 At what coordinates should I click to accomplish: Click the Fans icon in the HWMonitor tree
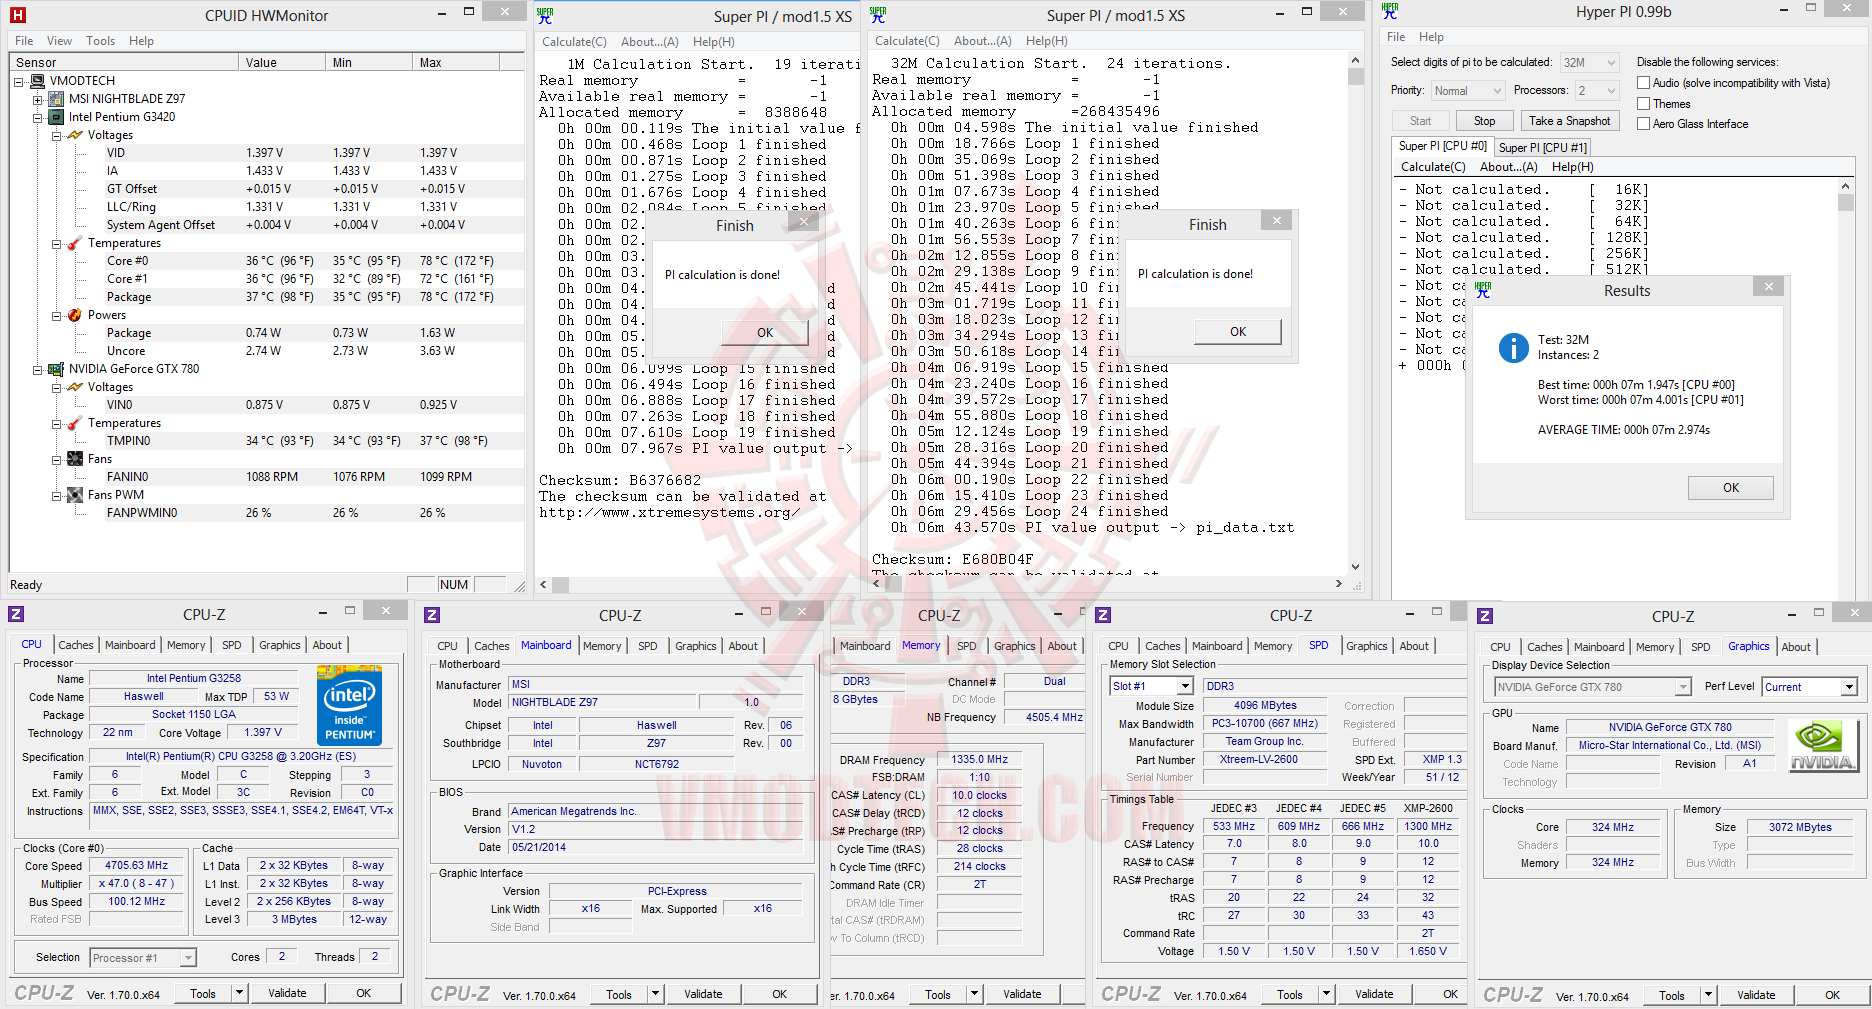point(75,459)
